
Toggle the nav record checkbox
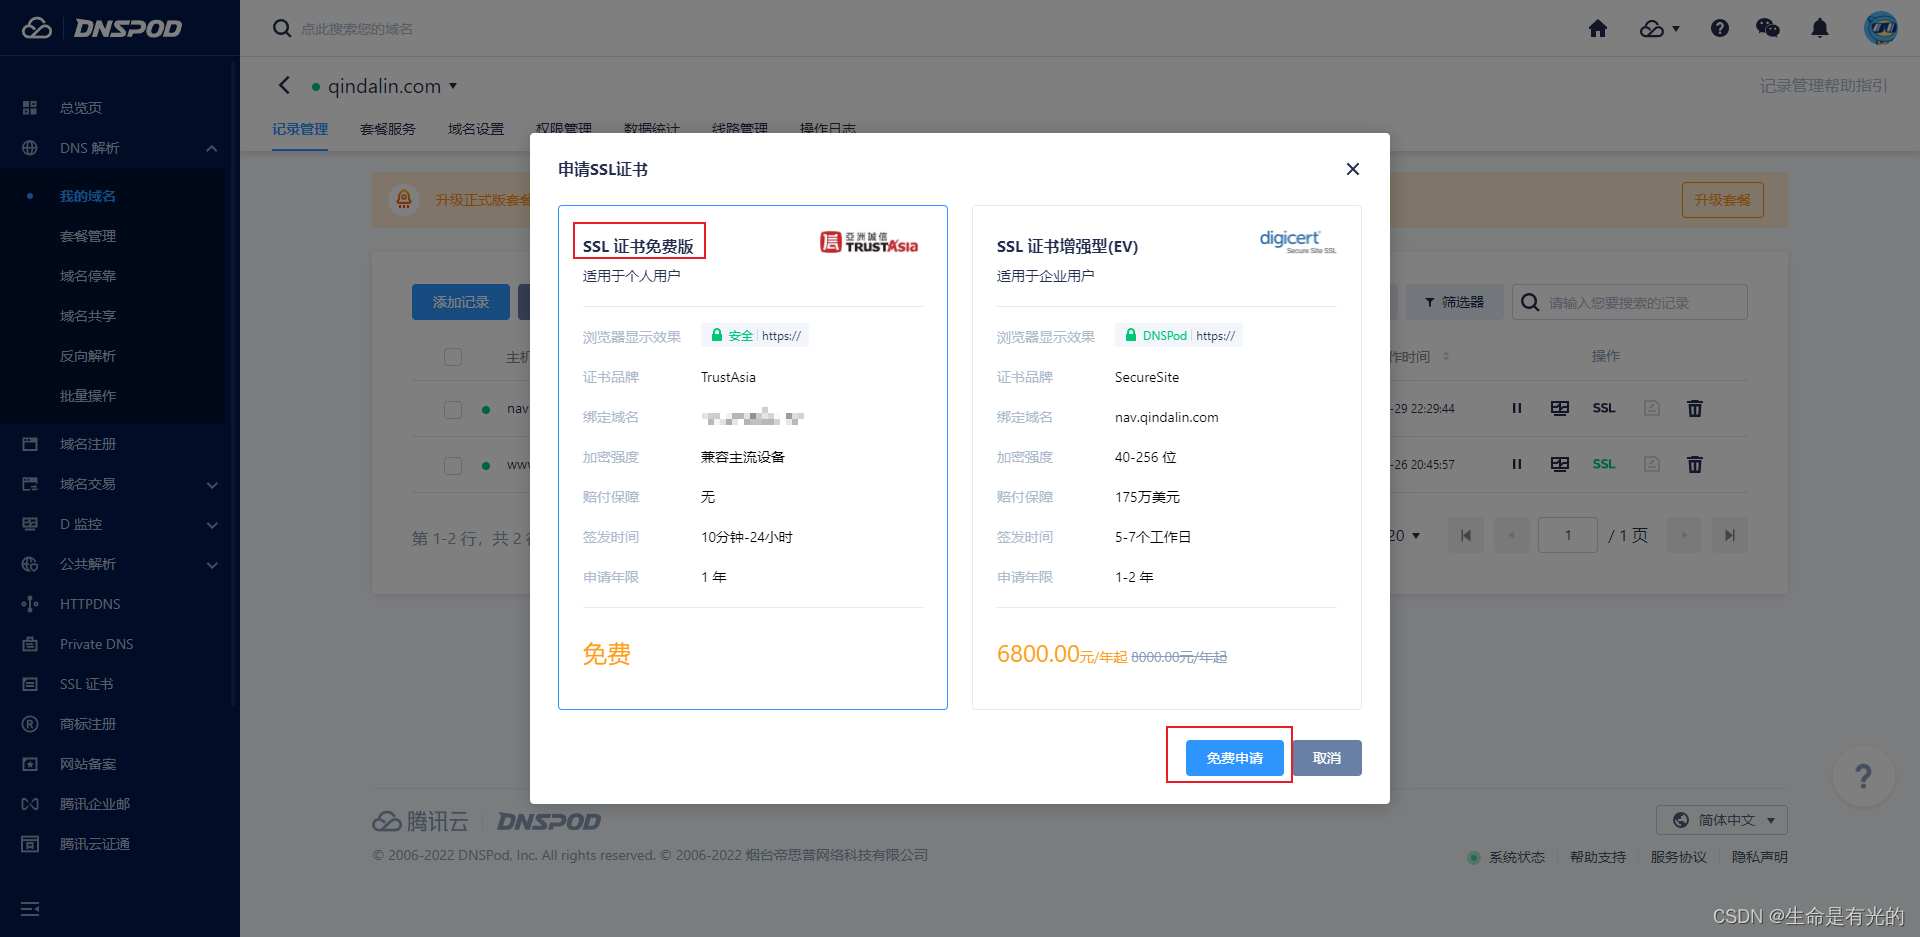[453, 409]
